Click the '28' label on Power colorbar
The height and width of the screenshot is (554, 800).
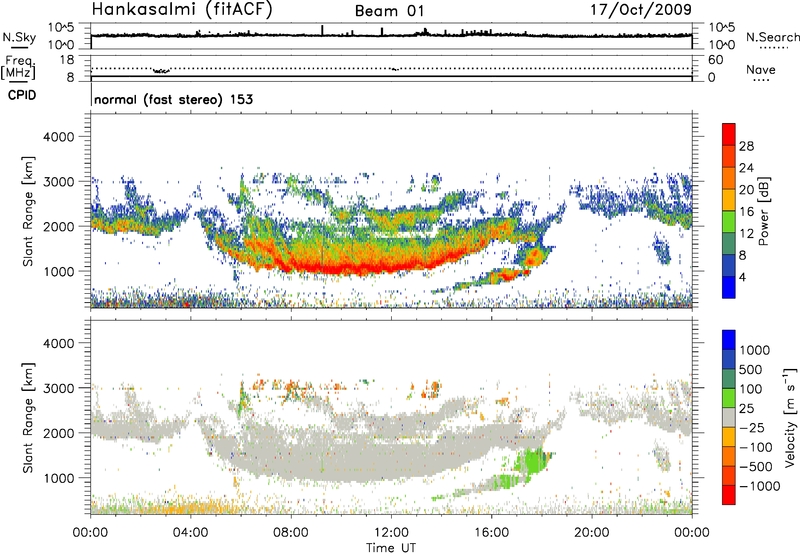click(746, 146)
